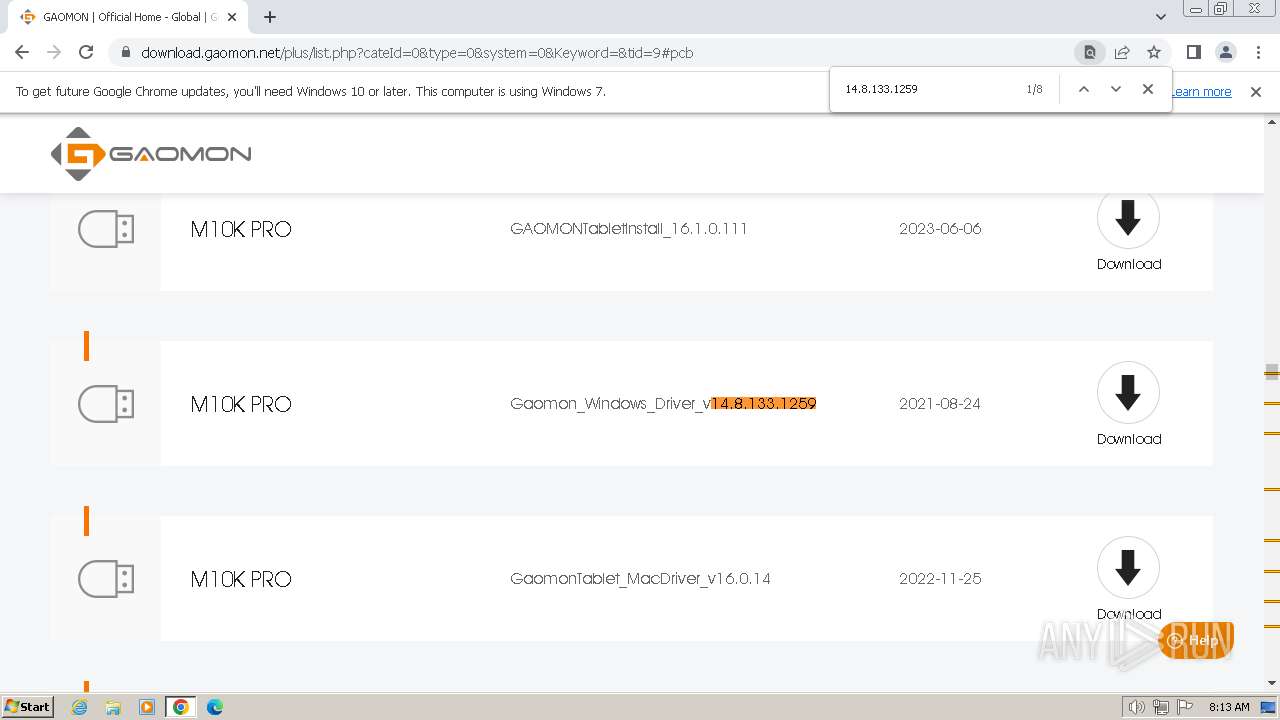Launch Internet Explorer from taskbar

(x=80, y=707)
